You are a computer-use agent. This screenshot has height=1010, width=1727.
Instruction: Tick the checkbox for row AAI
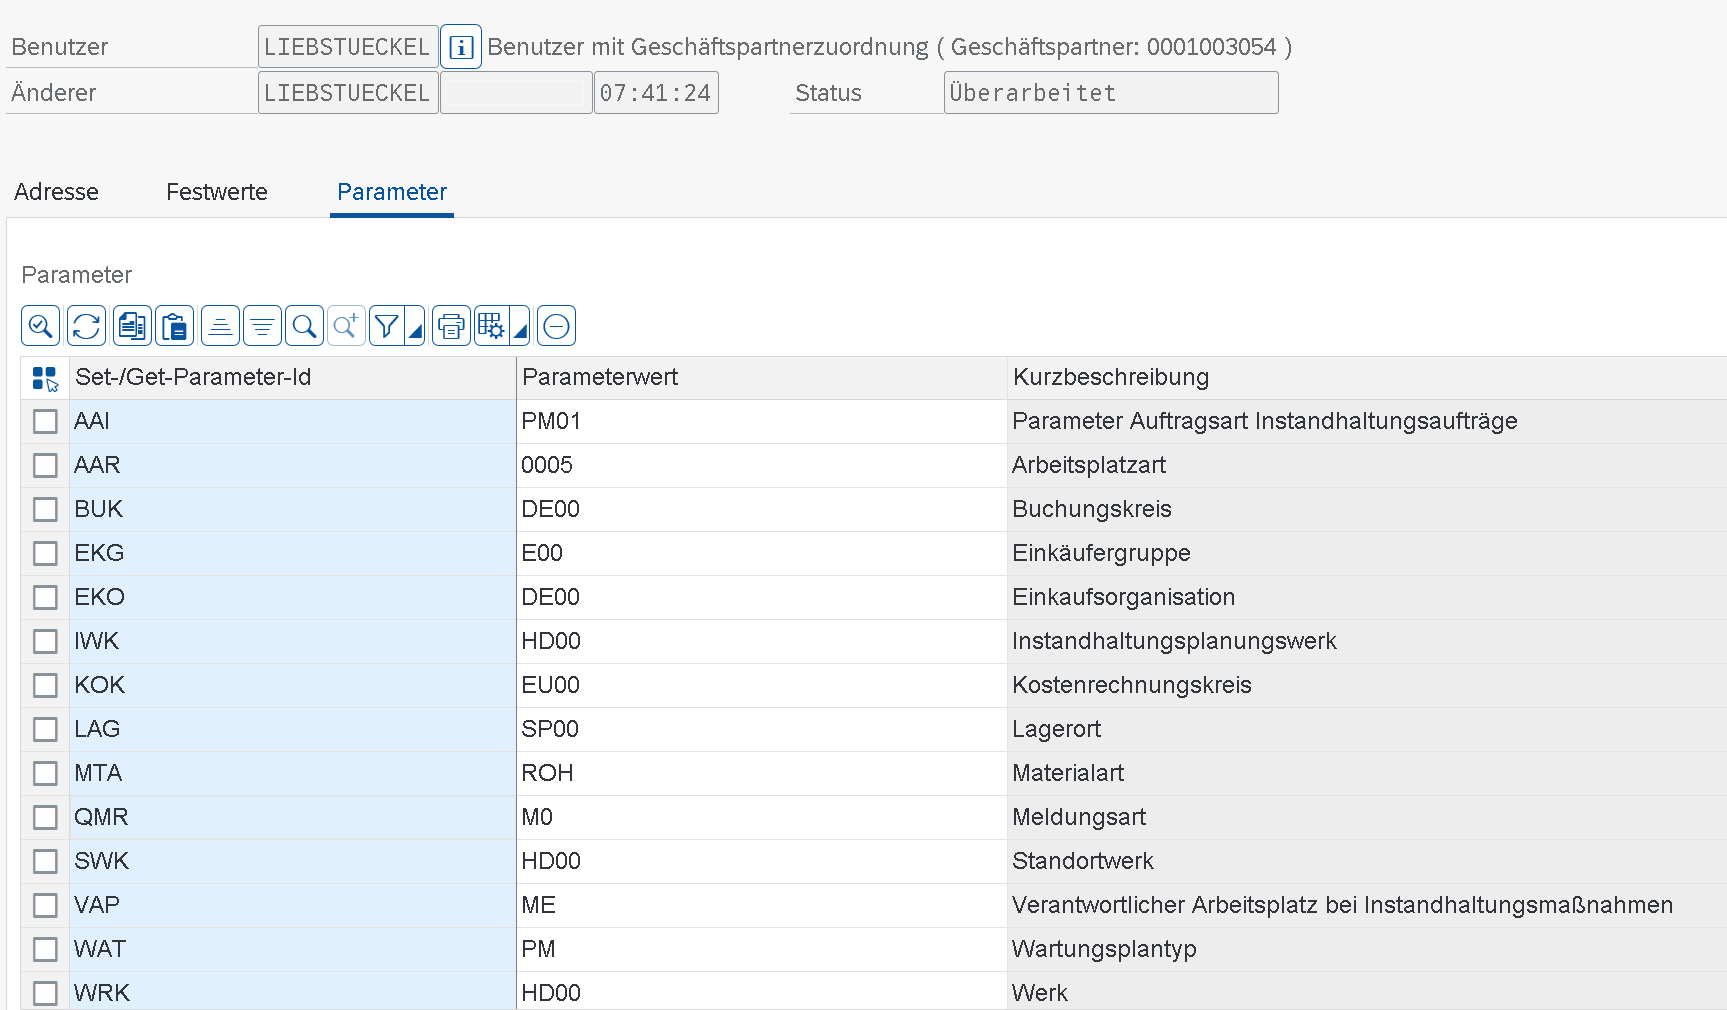[x=45, y=422]
